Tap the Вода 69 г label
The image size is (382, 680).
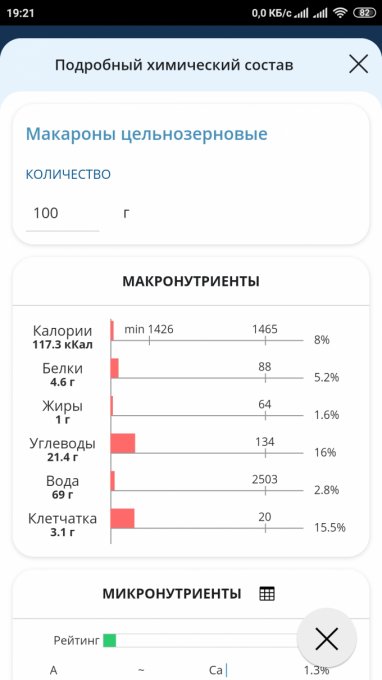click(x=62, y=487)
